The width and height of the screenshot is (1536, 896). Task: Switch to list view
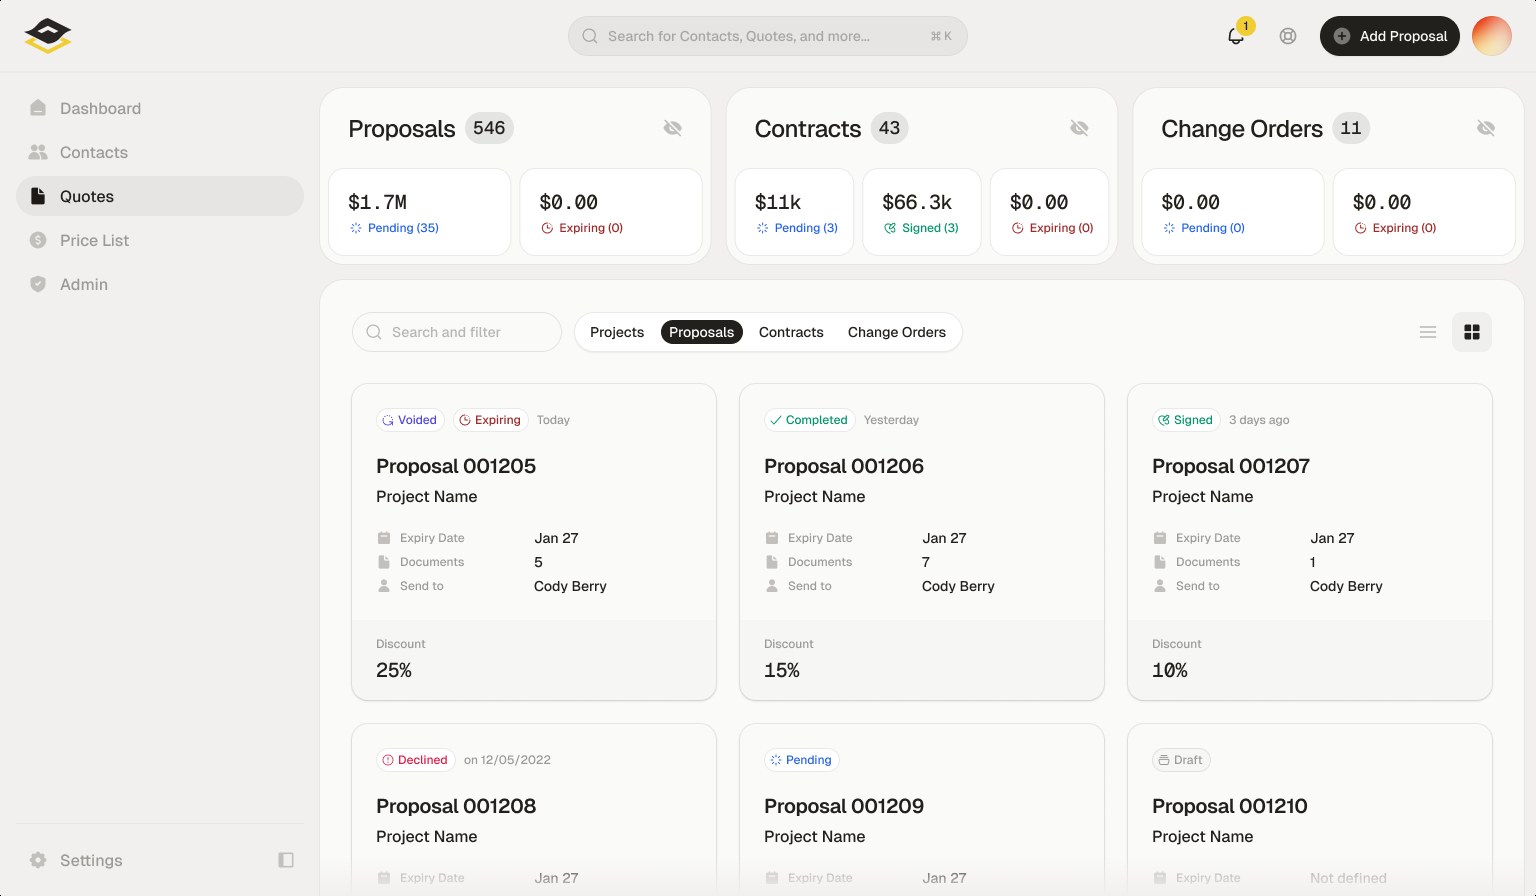coord(1428,332)
